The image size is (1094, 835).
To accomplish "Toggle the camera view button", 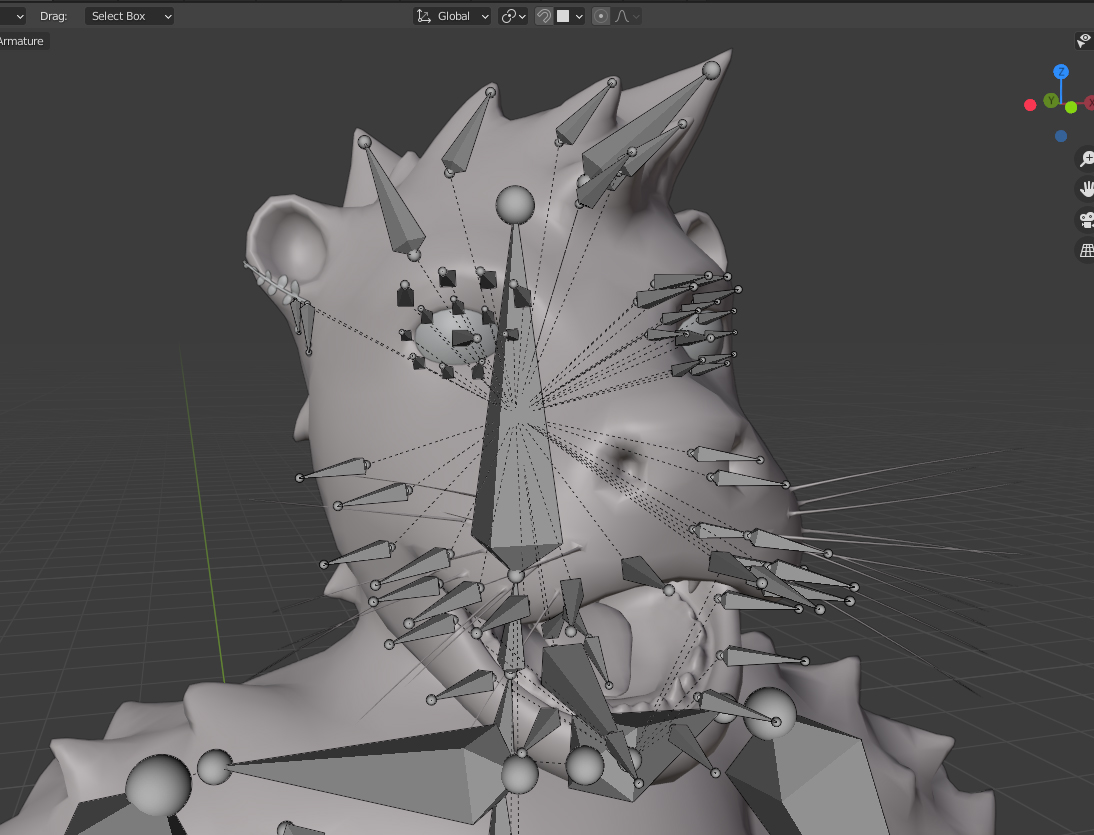I will click(x=1086, y=220).
